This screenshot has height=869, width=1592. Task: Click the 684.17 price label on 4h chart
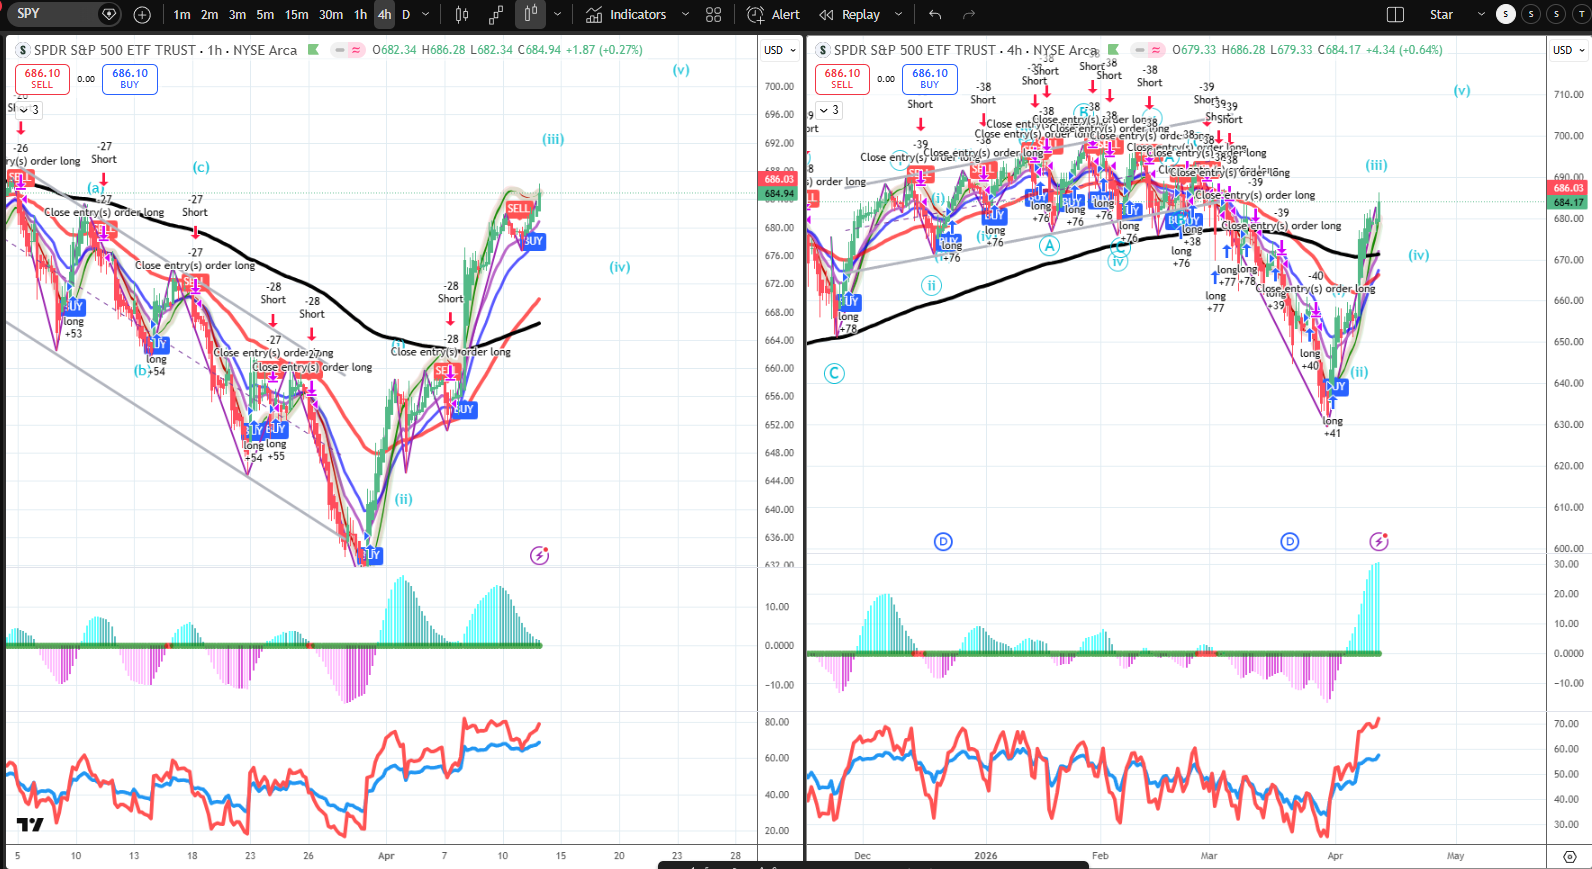point(1568,202)
